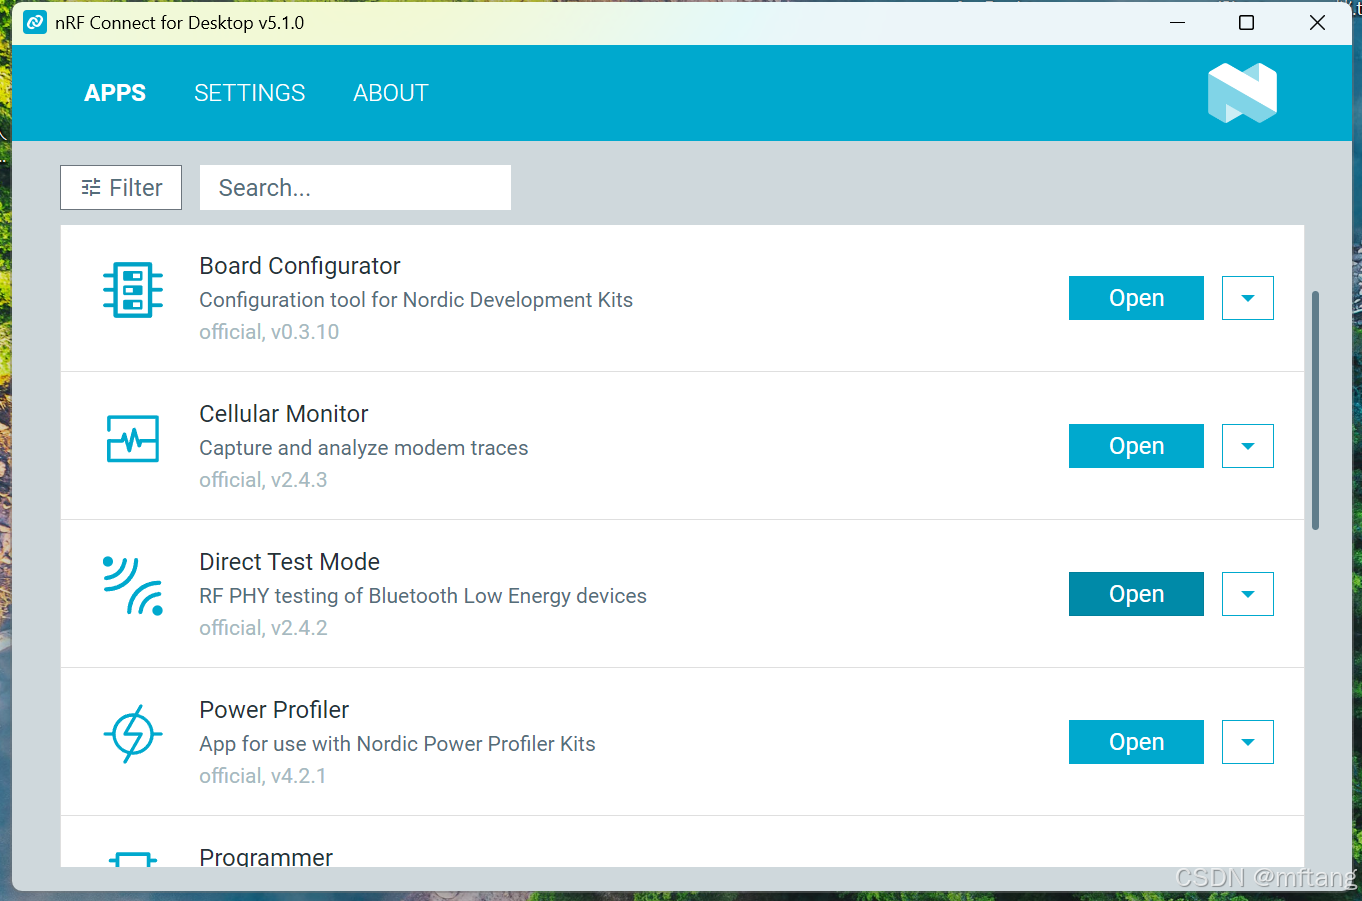Open the Filter options

pyautogui.click(x=121, y=188)
